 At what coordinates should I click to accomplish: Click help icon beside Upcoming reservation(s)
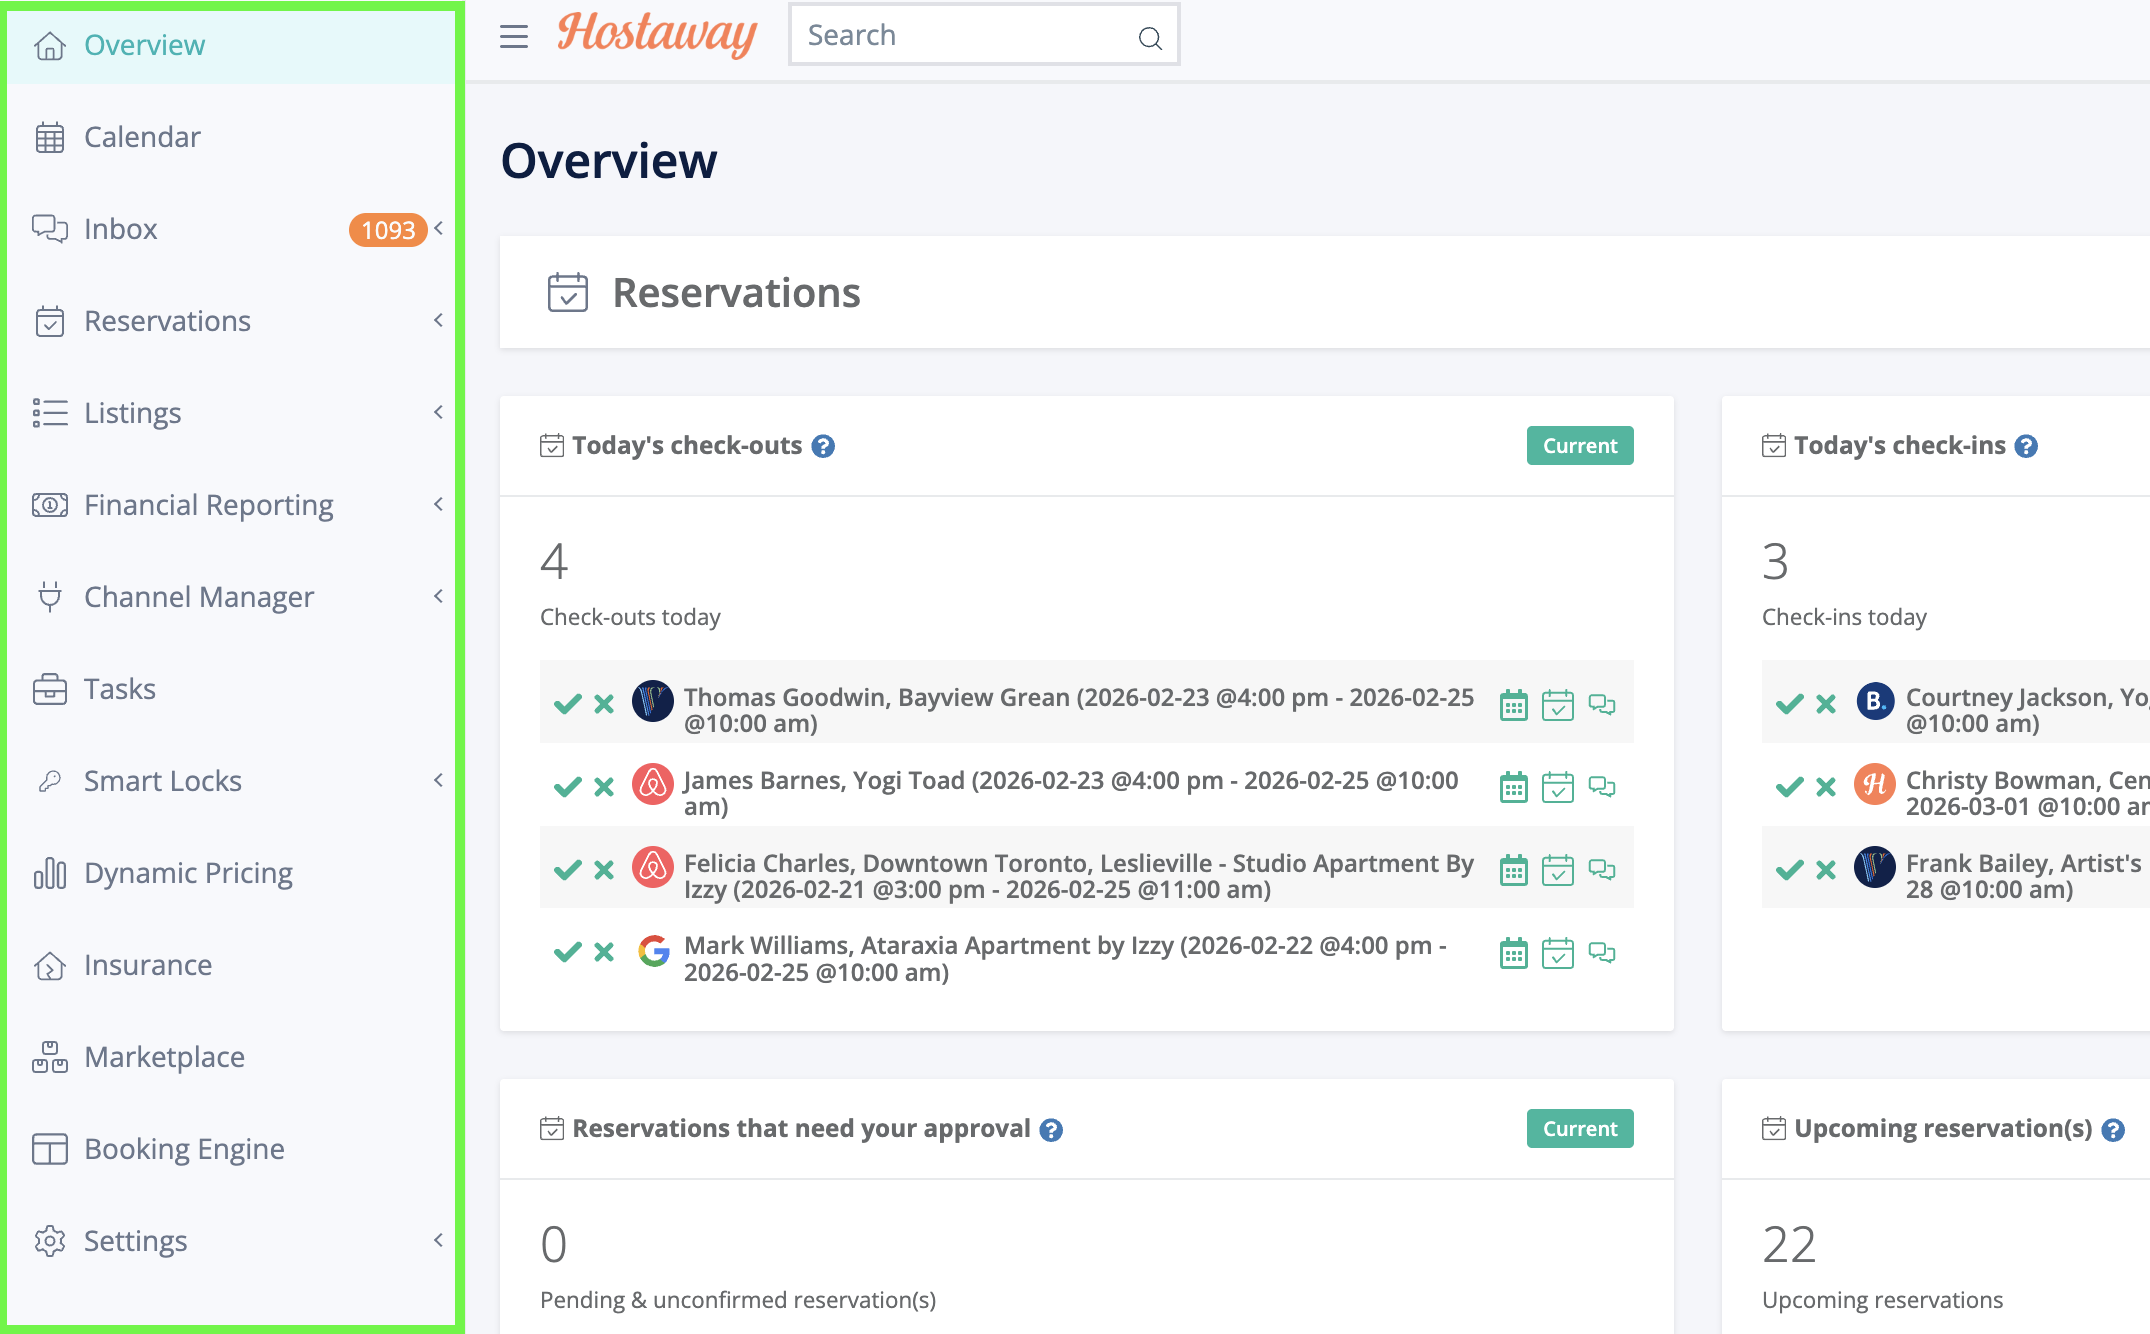[x=2113, y=1130]
